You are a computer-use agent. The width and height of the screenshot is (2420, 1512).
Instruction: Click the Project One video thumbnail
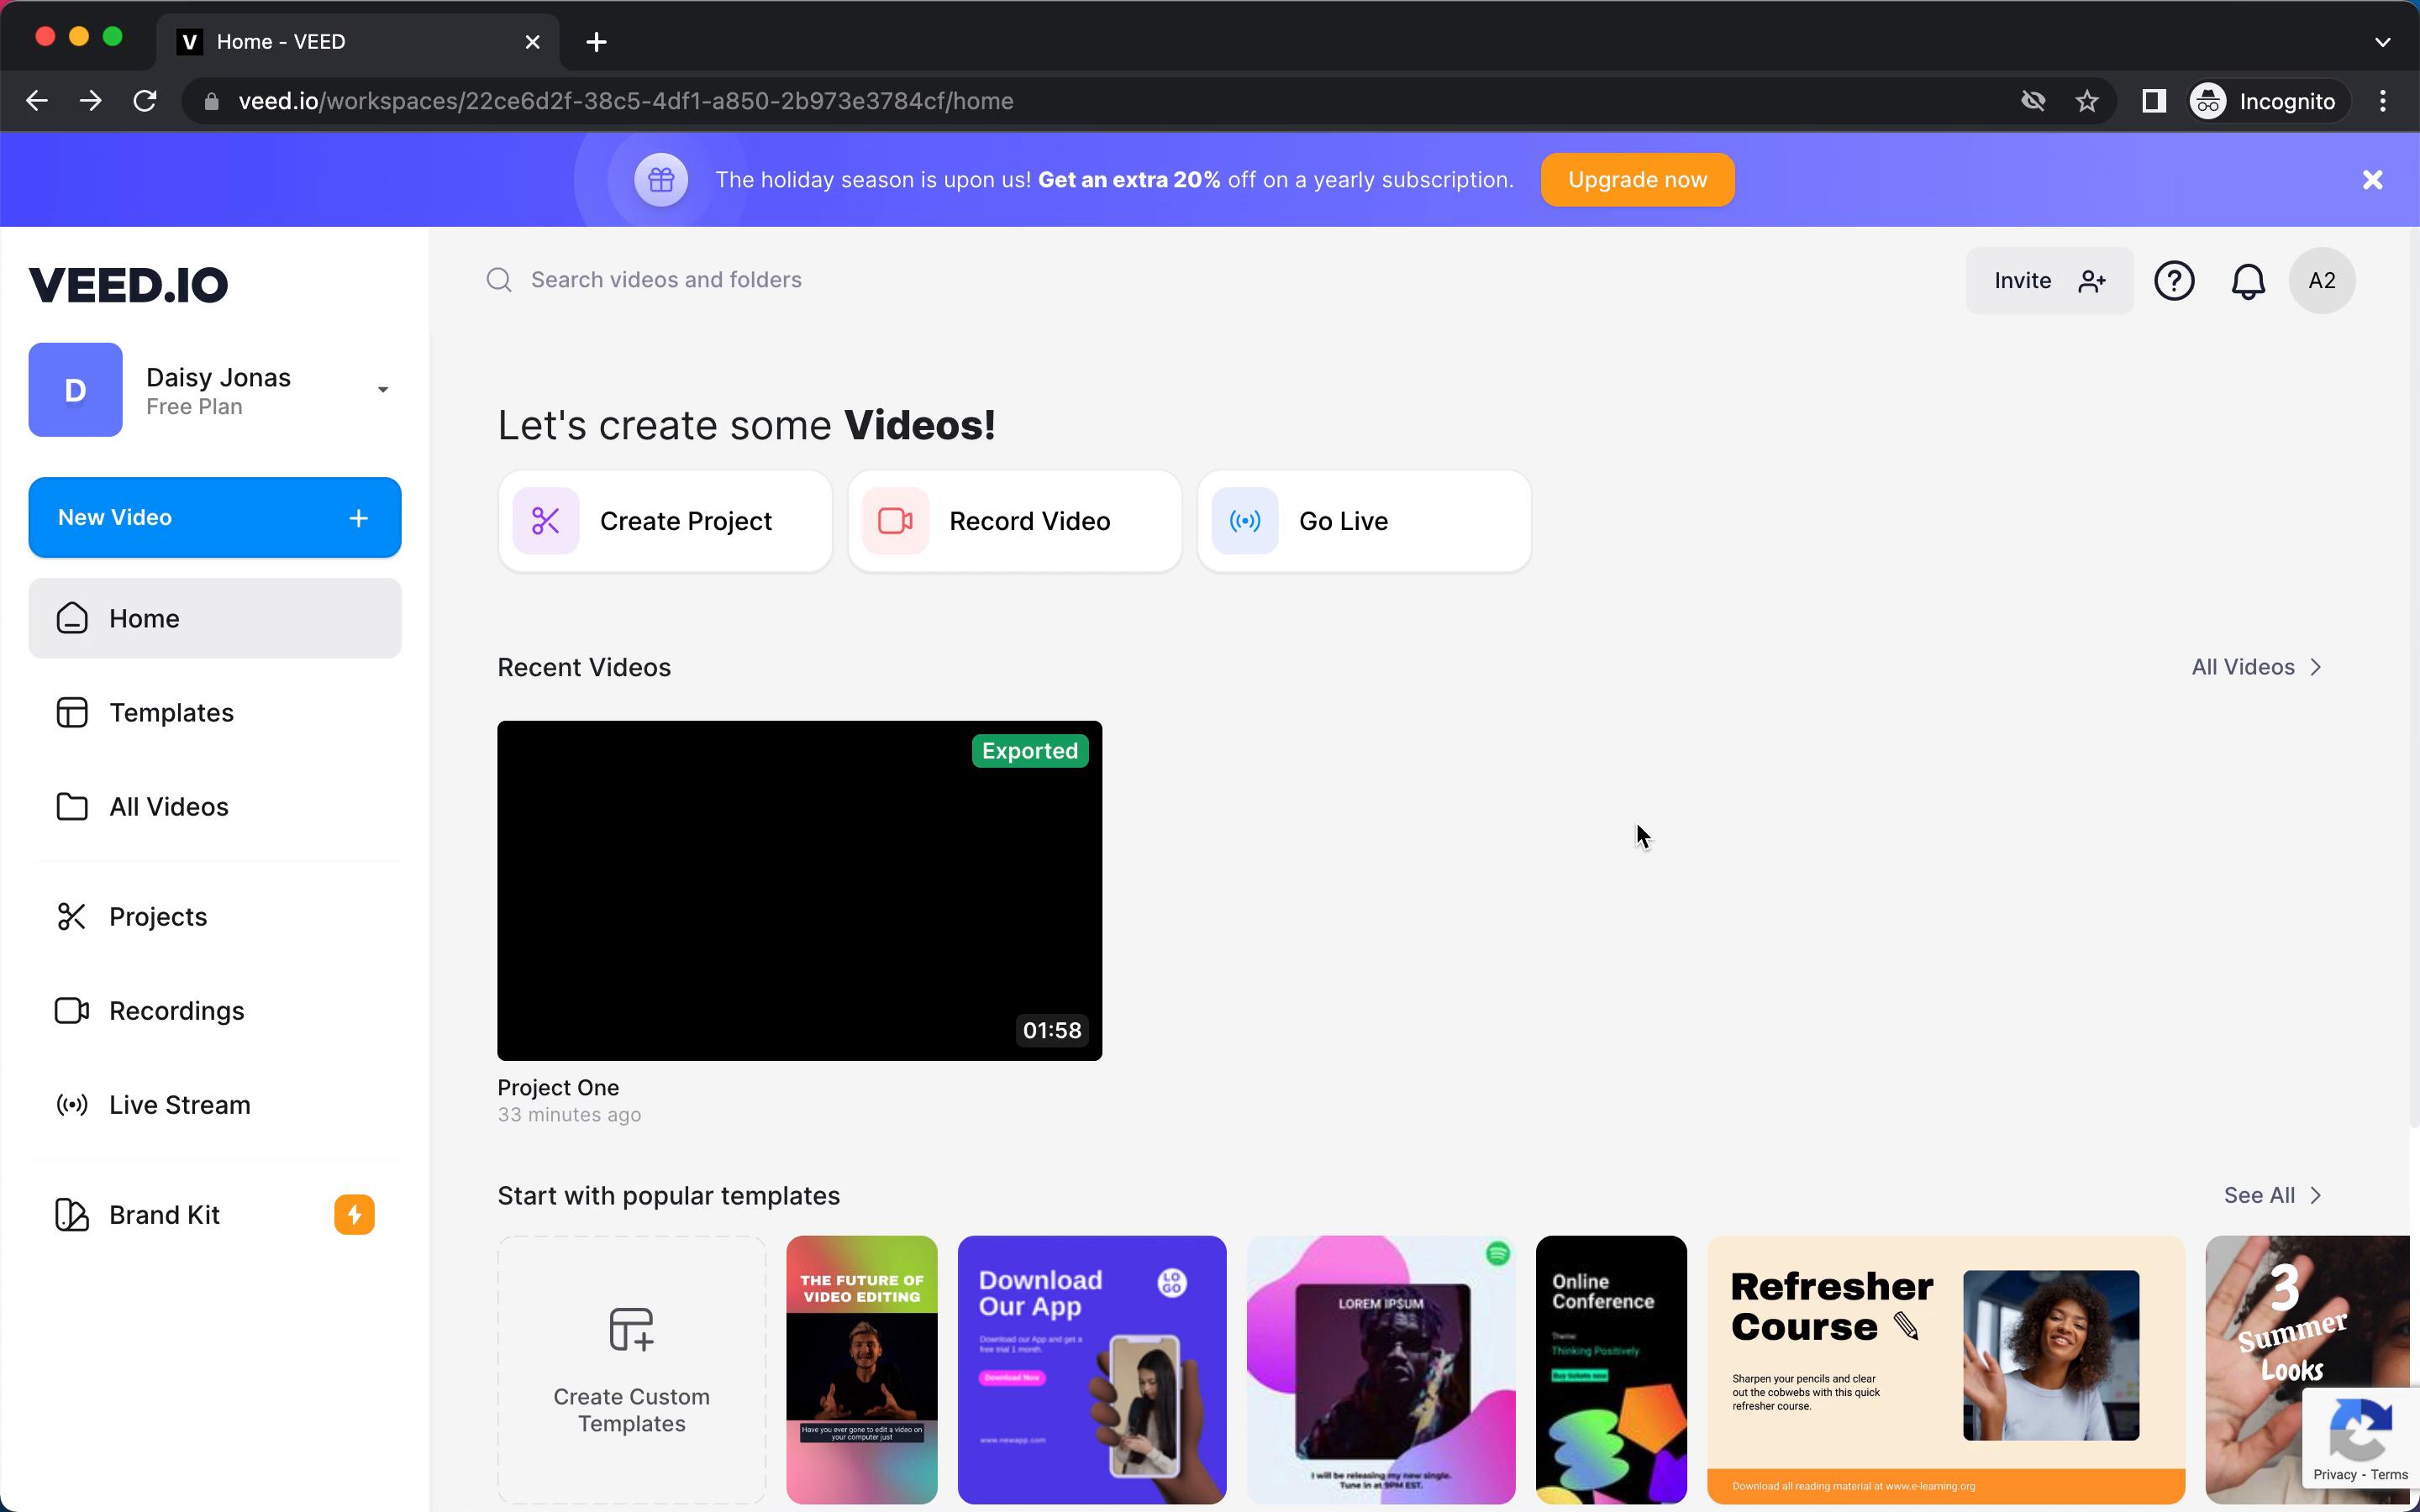pos(798,889)
